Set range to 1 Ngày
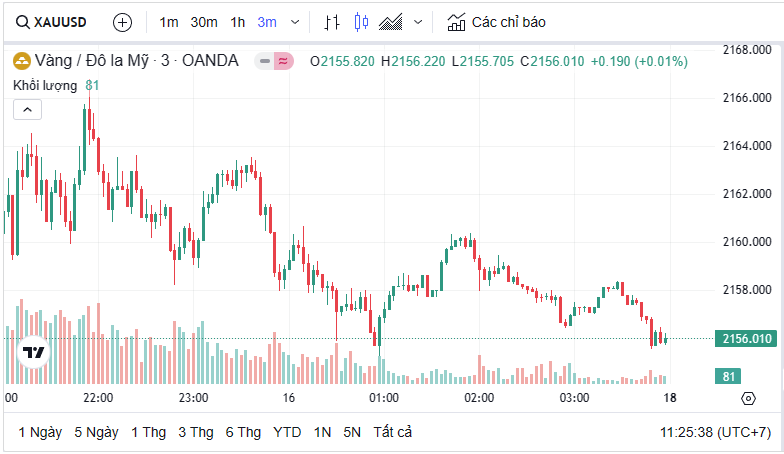This screenshot has width=784, height=454. pyautogui.click(x=40, y=432)
